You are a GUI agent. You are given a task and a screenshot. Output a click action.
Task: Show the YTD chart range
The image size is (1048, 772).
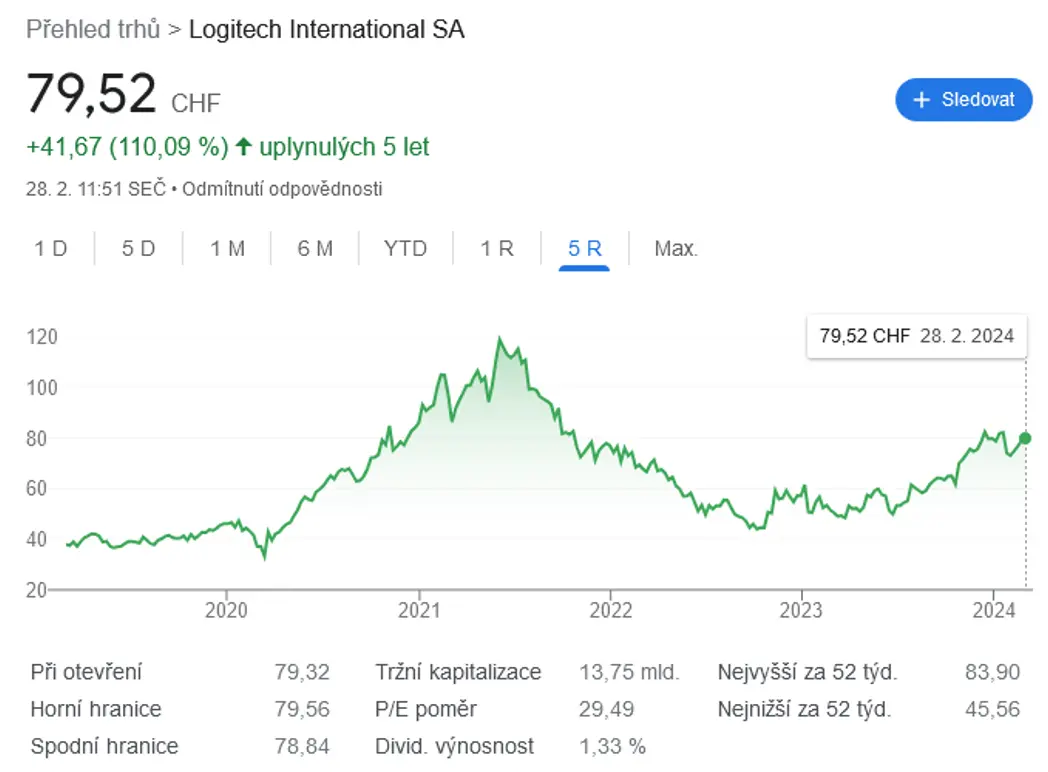[405, 249]
